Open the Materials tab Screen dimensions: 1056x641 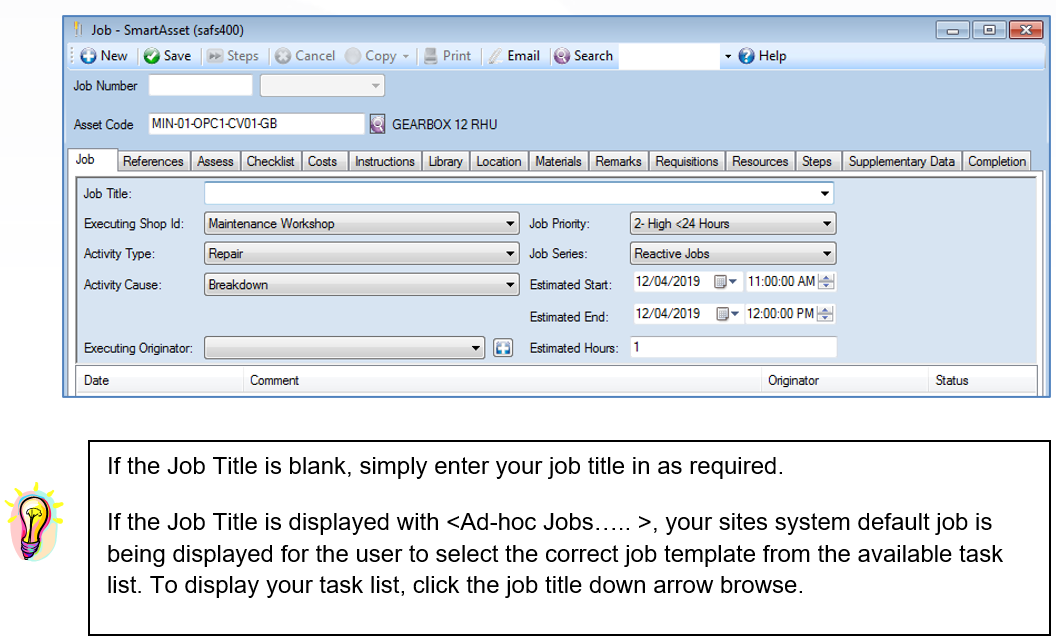[x=558, y=161]
